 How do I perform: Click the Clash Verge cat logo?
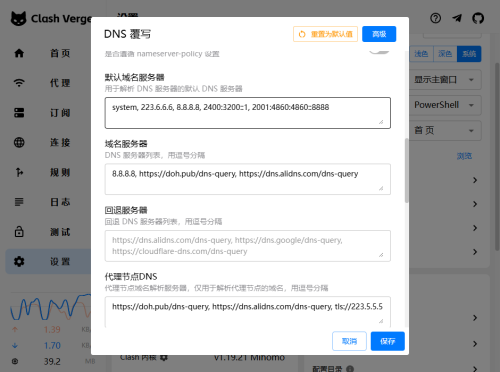point(18,18)
